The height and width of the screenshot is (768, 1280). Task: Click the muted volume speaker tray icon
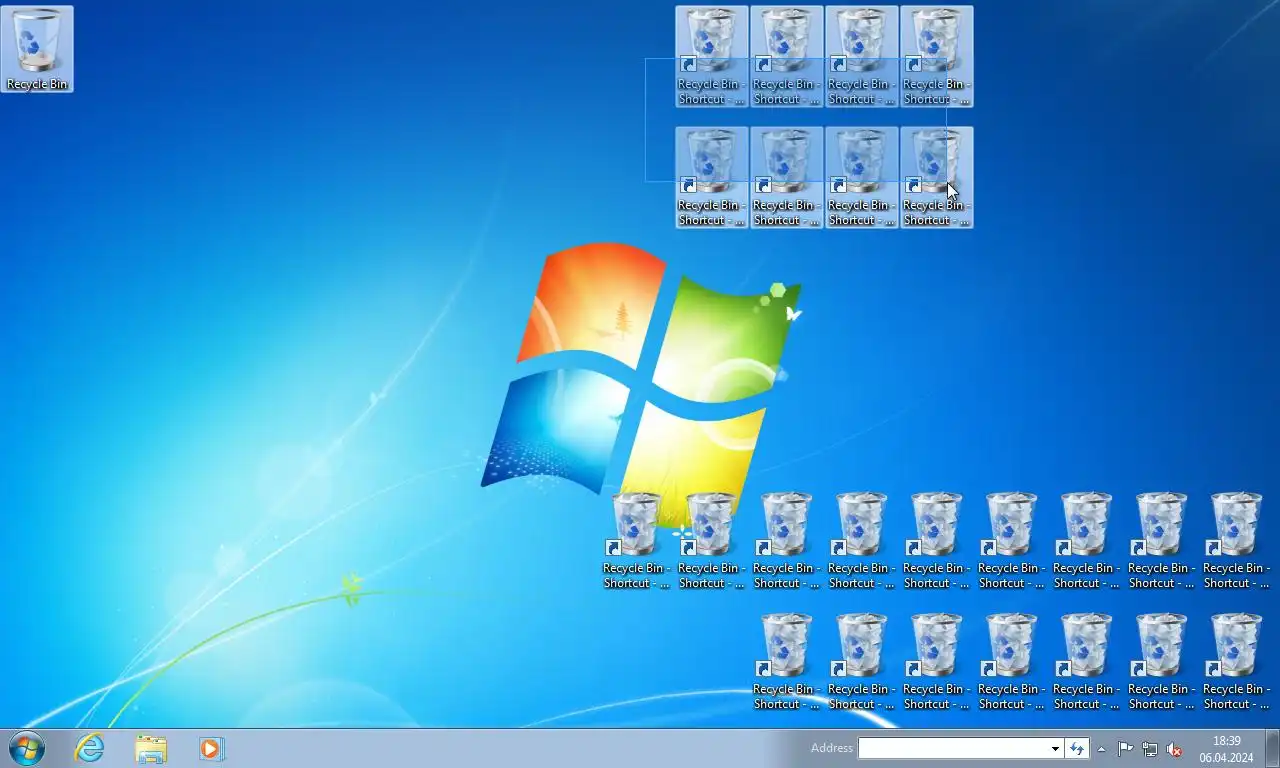pos(1175,749)
